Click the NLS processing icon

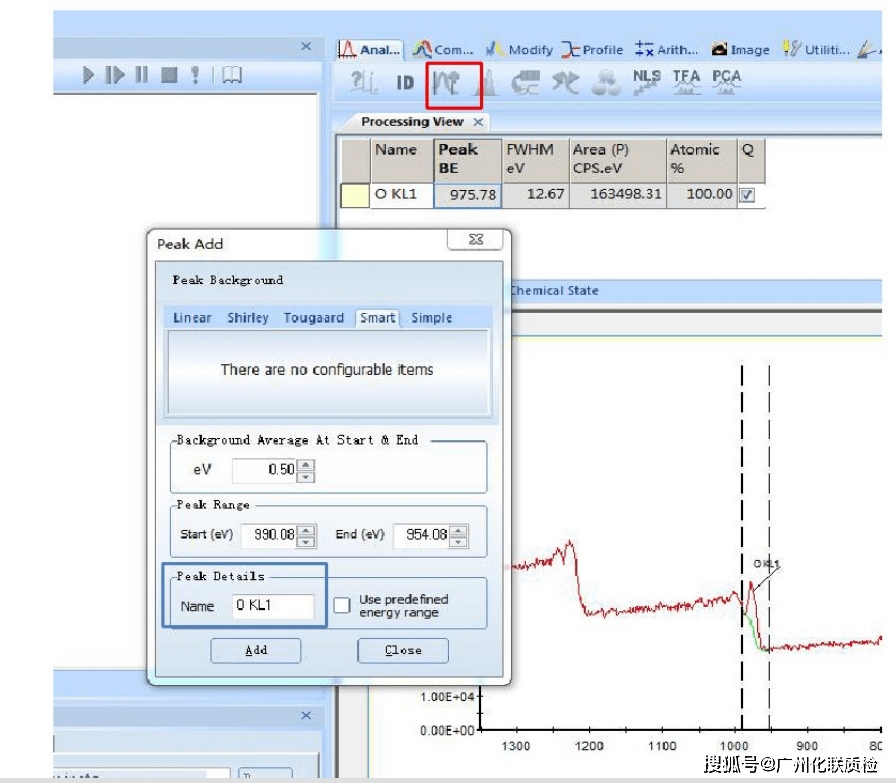click(646, 82)
